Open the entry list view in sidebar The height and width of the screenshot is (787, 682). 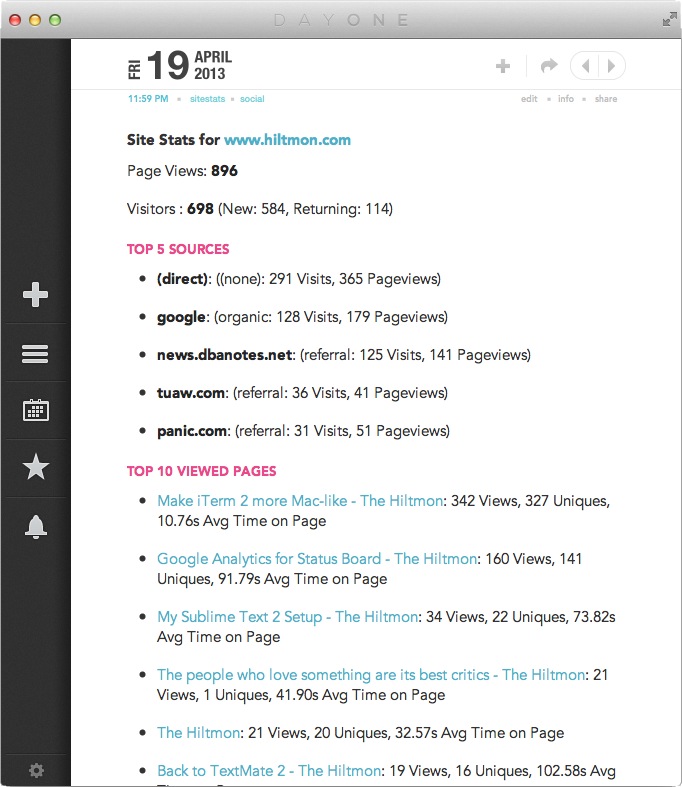pyautogui.click(x=35, y=354)
